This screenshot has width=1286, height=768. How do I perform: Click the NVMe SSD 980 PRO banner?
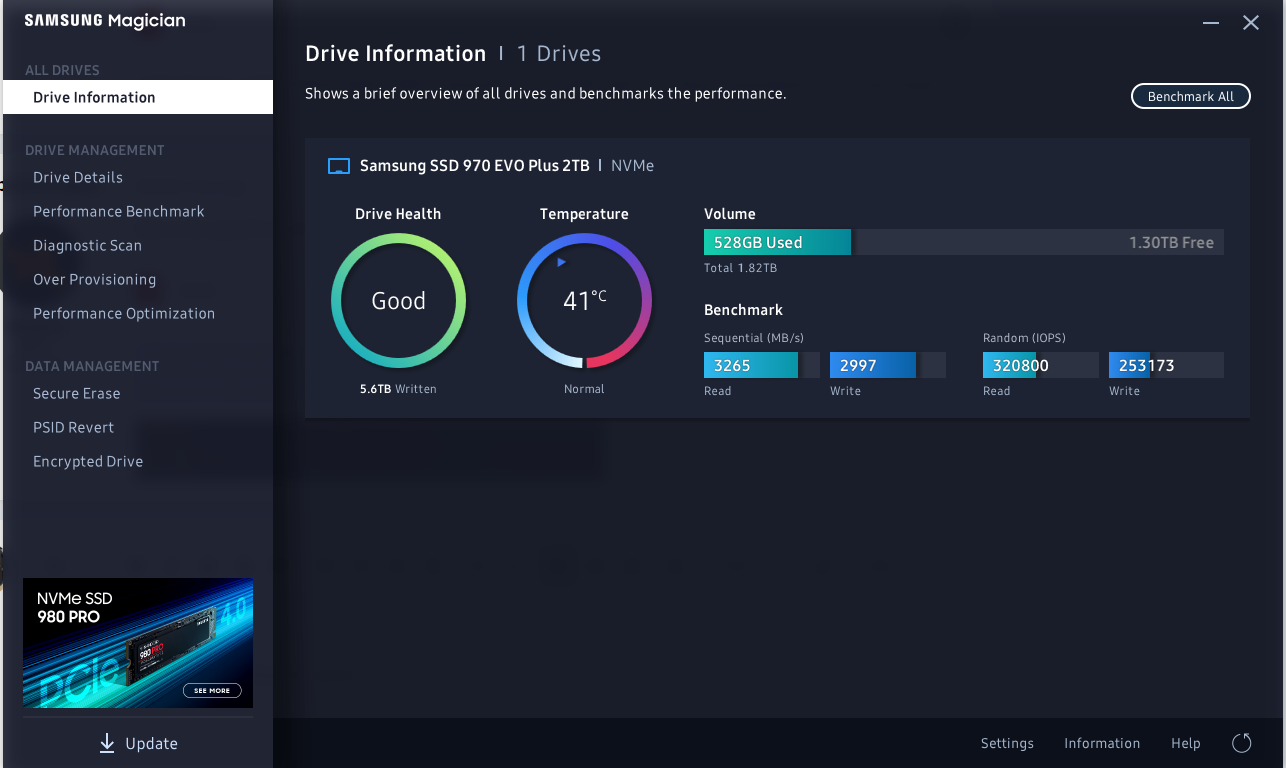(x=138, y=643)
